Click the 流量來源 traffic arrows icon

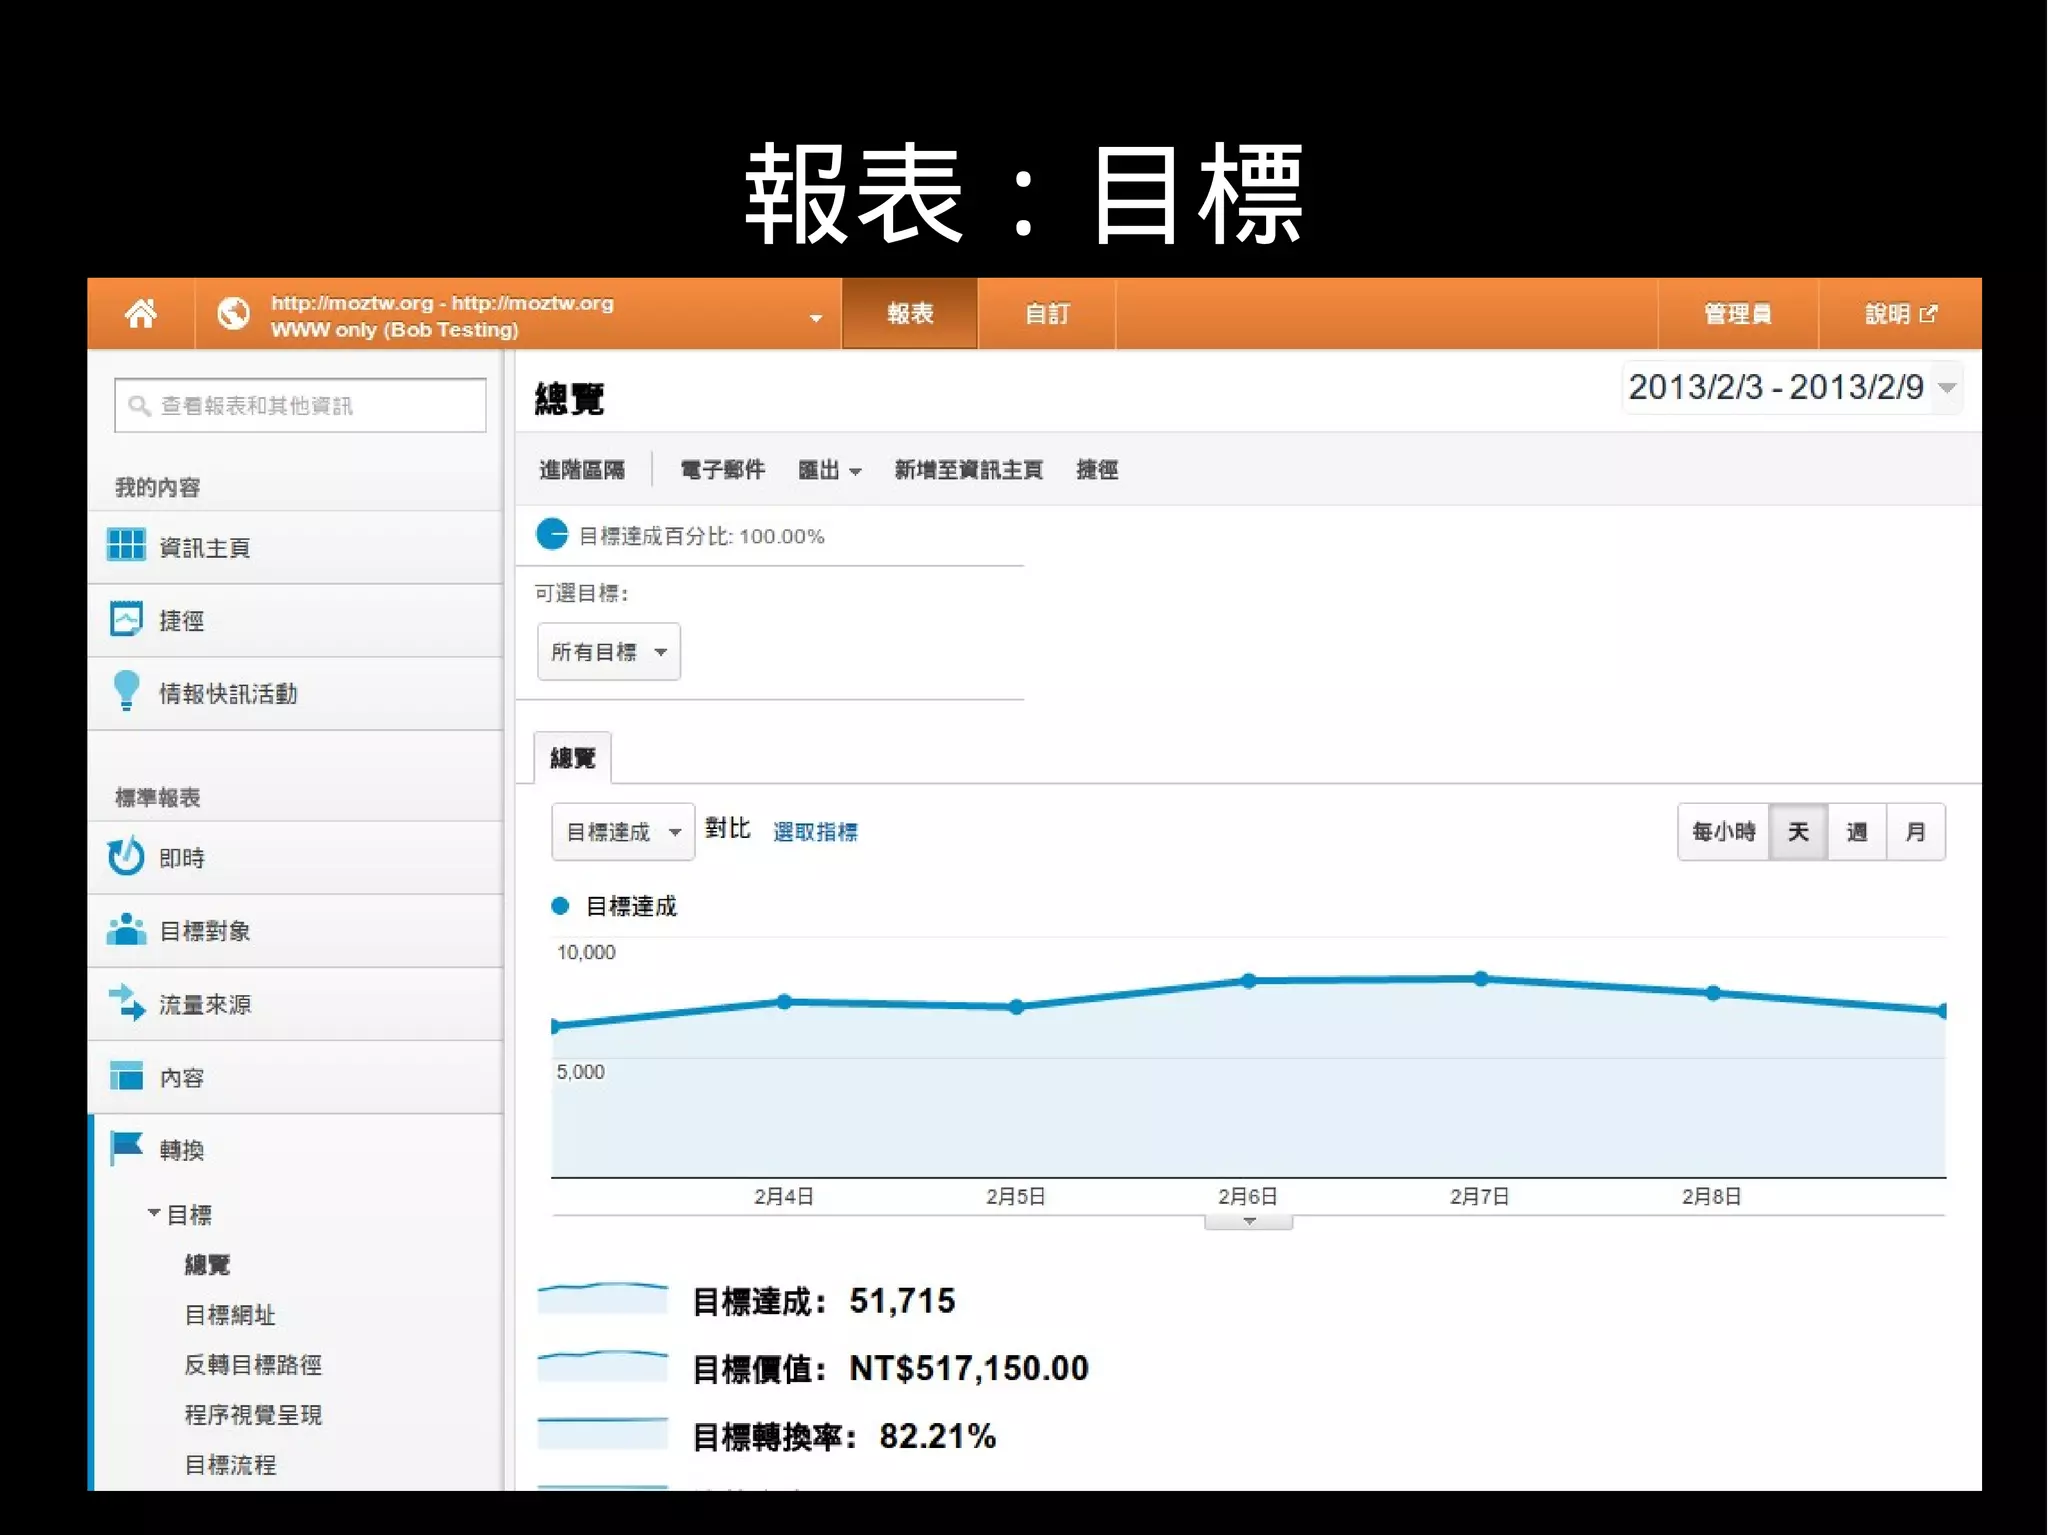coord(126,1003)
